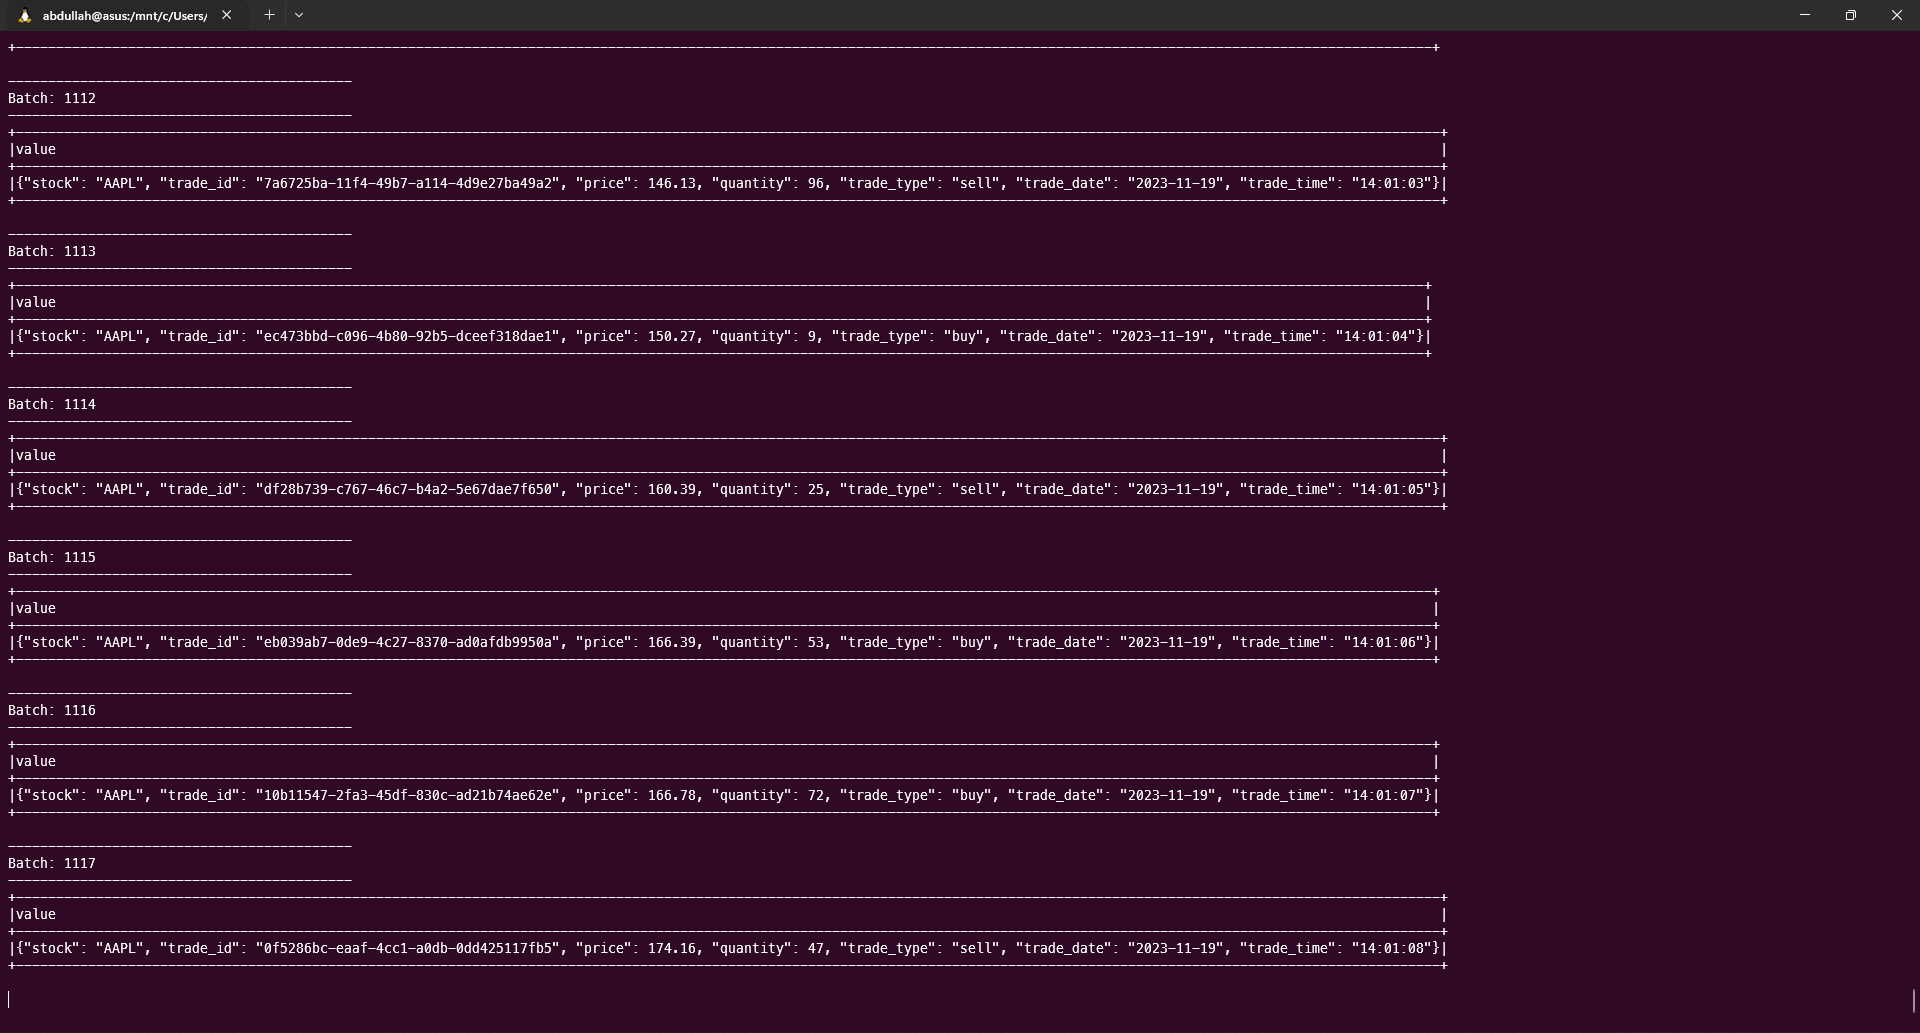The height and width of the screenshot is (1033, 1920).
Task: Click quantity 9 in Batch 1113 row
Action: pos(812,336)
